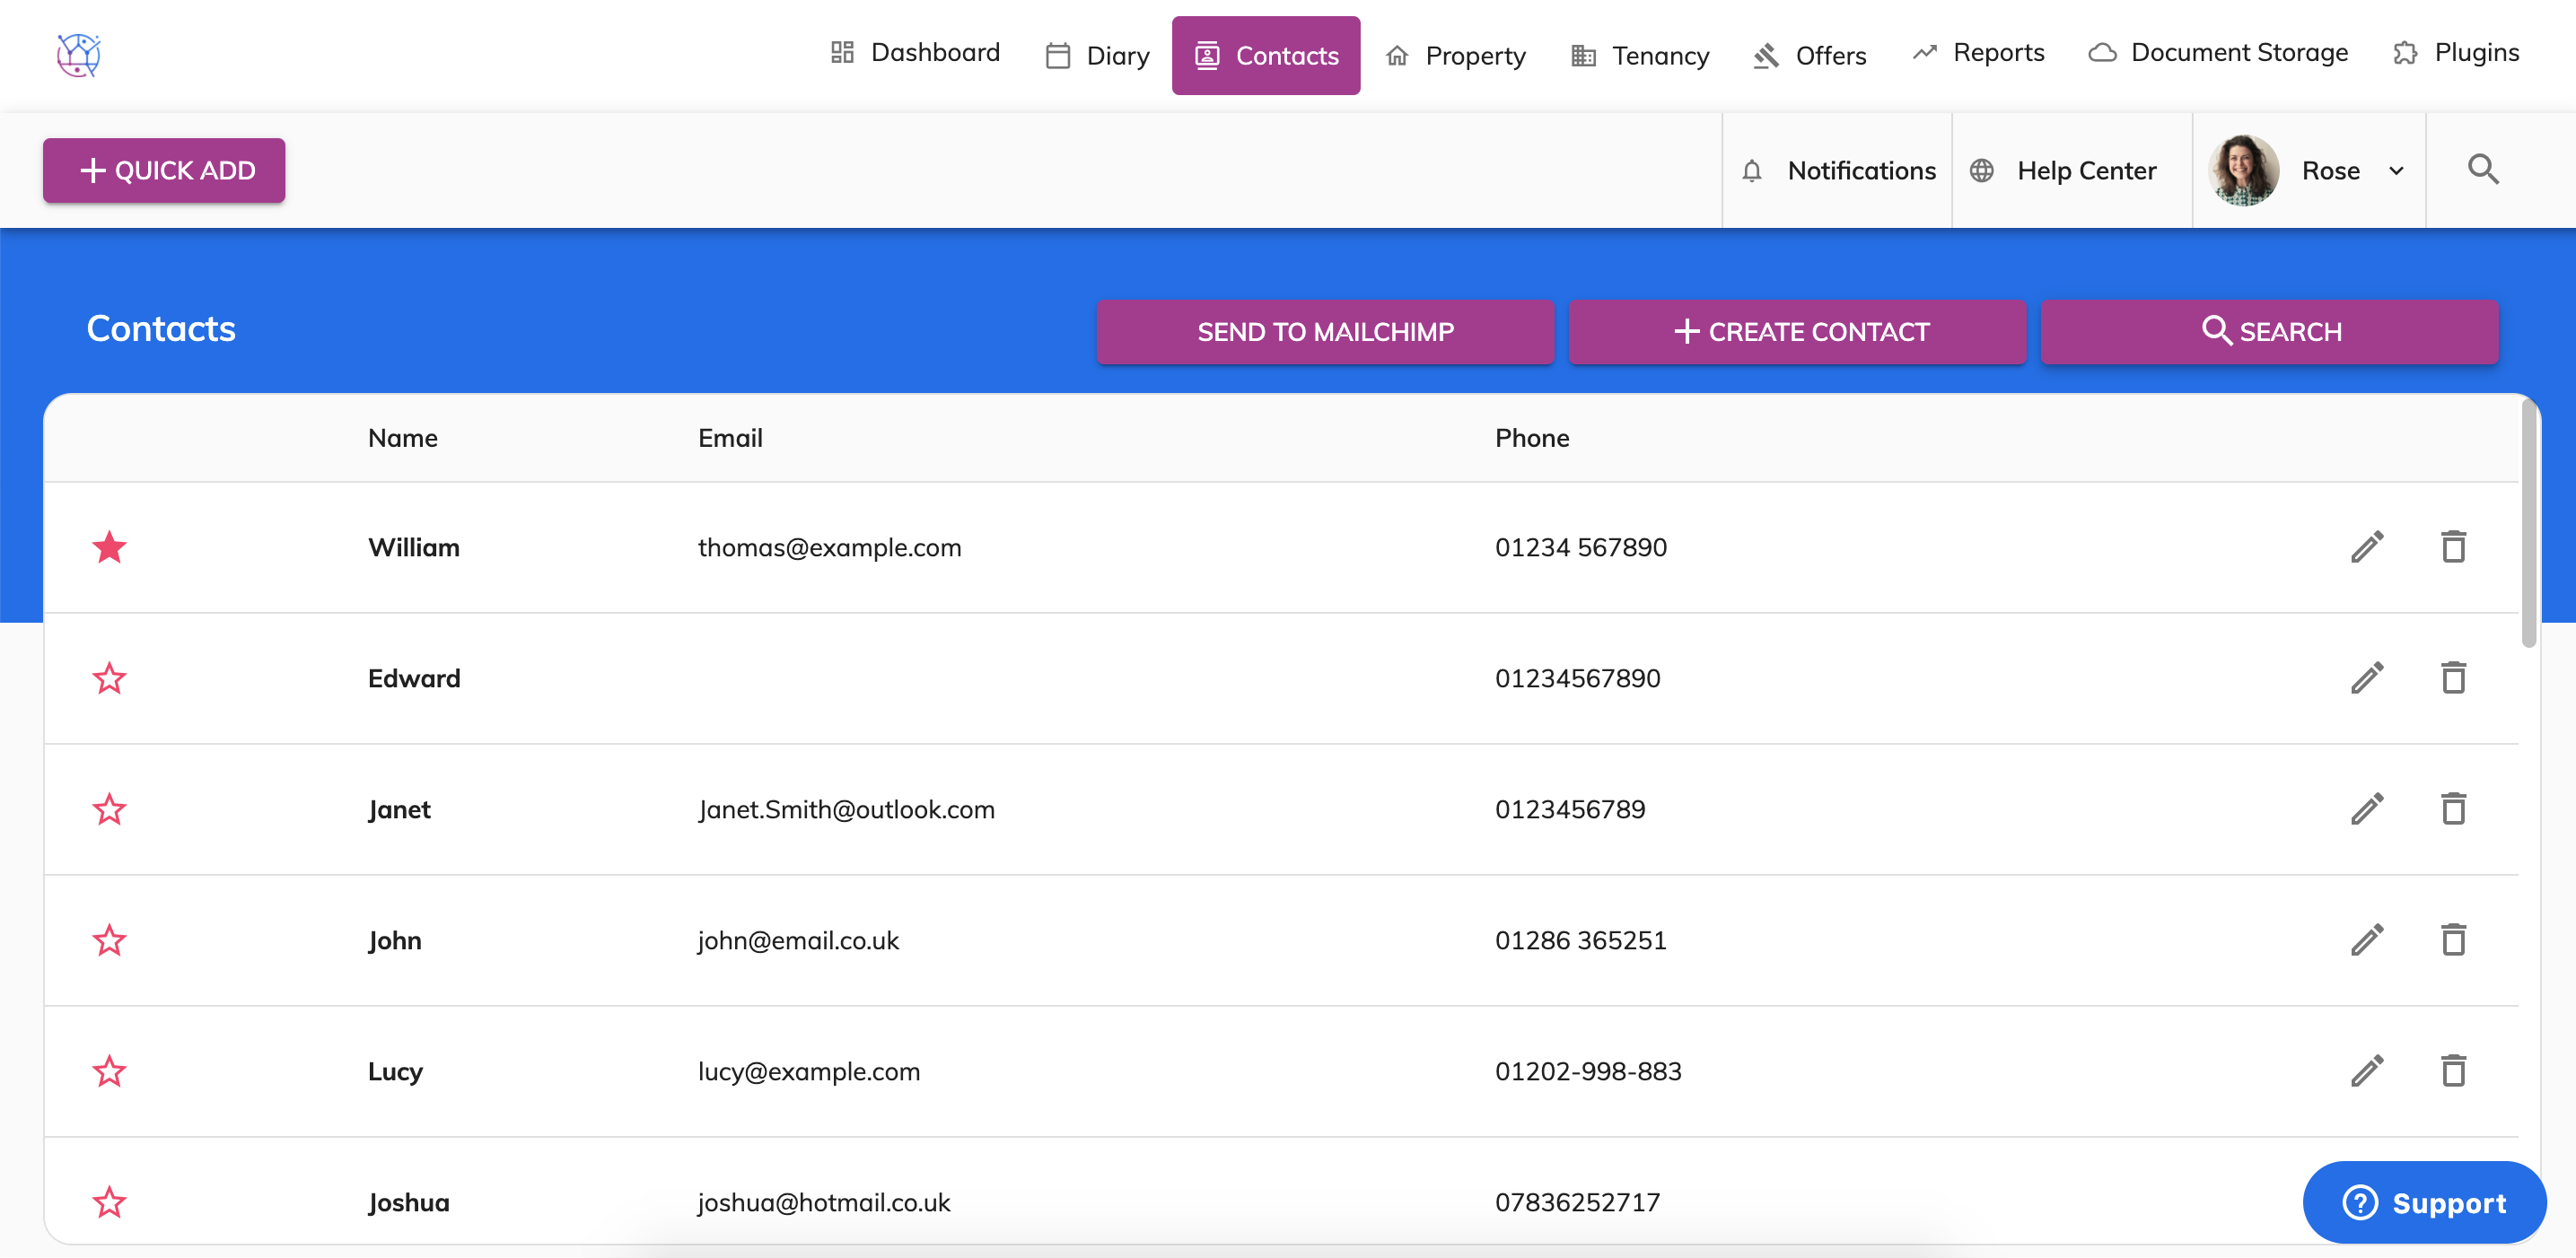2576x1258 pixels.
Task: Click the trash icon for John
Action: (x=2452, y=940)
